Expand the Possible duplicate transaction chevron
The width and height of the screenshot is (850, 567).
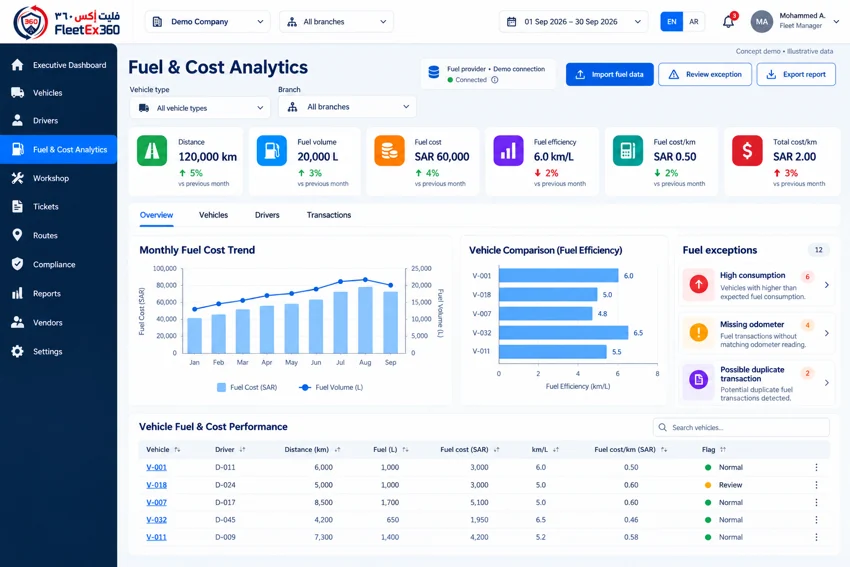(826, 383)
